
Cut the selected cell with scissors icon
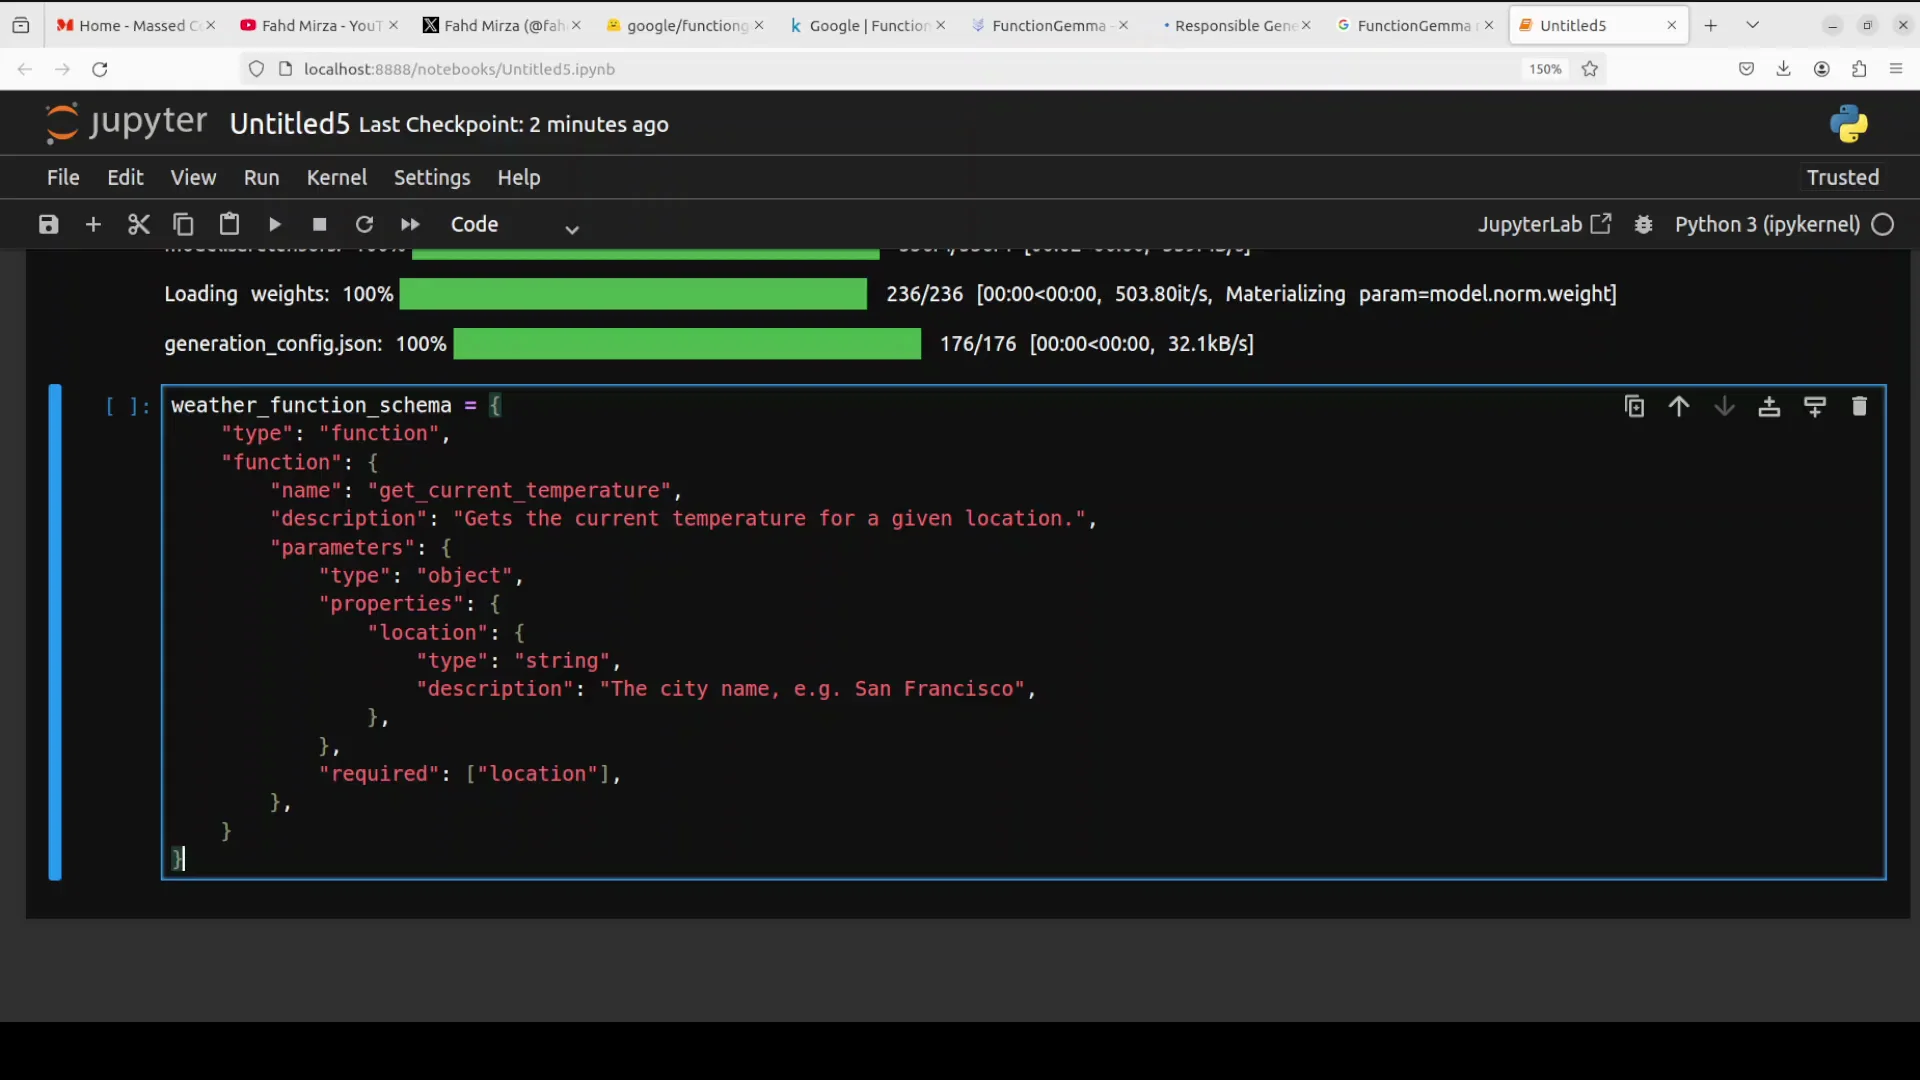[x=138, y=224]
